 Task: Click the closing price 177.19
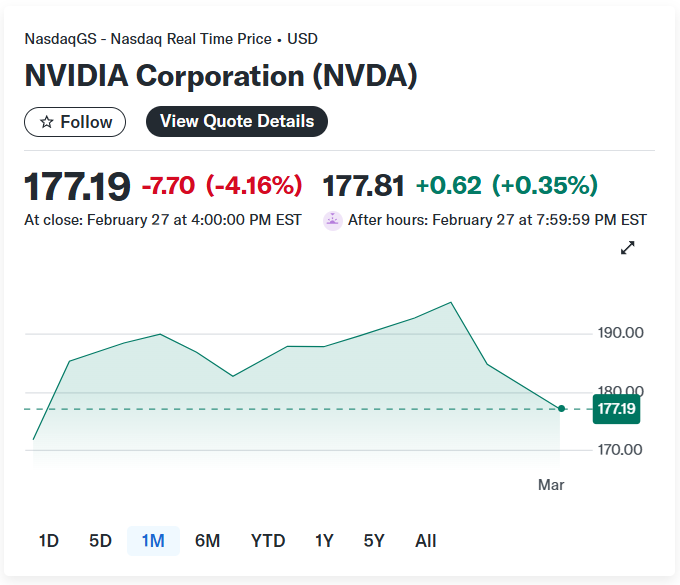coord(77,186)
